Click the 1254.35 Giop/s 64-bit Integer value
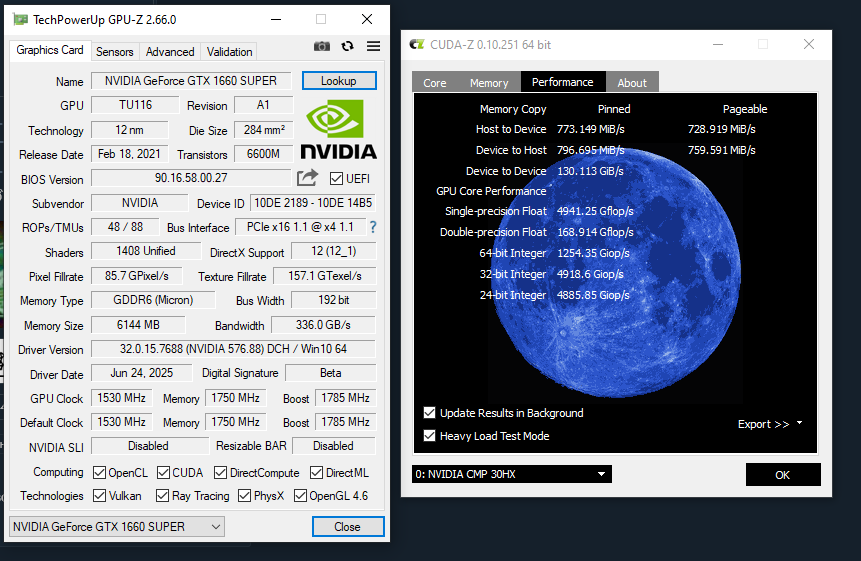Image resolution: width=861 pixels, height=561 pixels. [594, 253]
